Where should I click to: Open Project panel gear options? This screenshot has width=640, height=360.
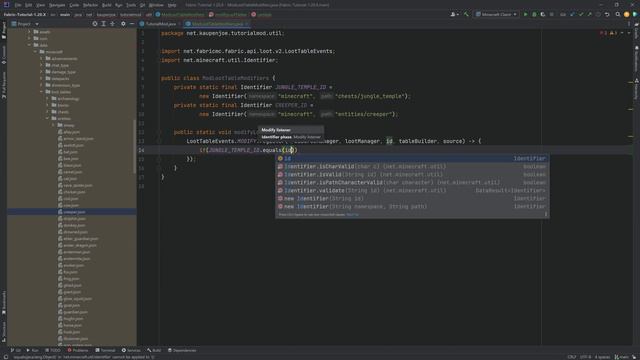click(x=123, y=24)
